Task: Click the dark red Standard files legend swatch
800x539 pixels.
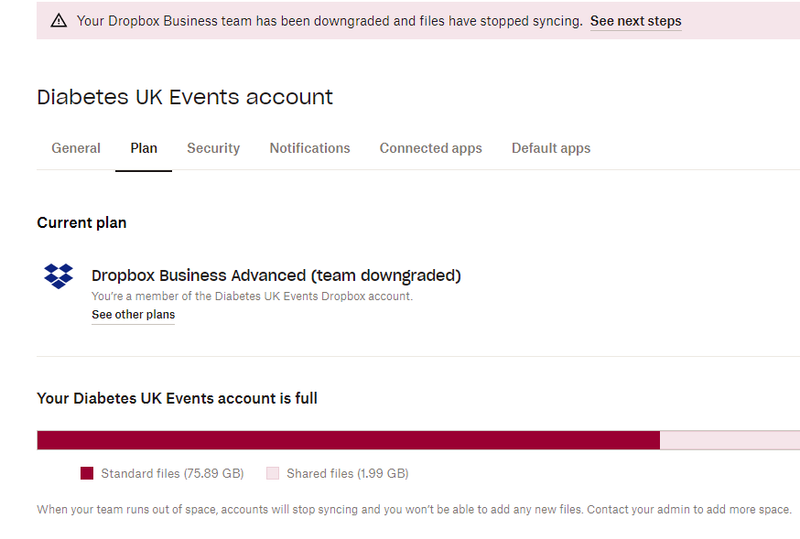Action: pyautogui.click(x=86, y=473)
